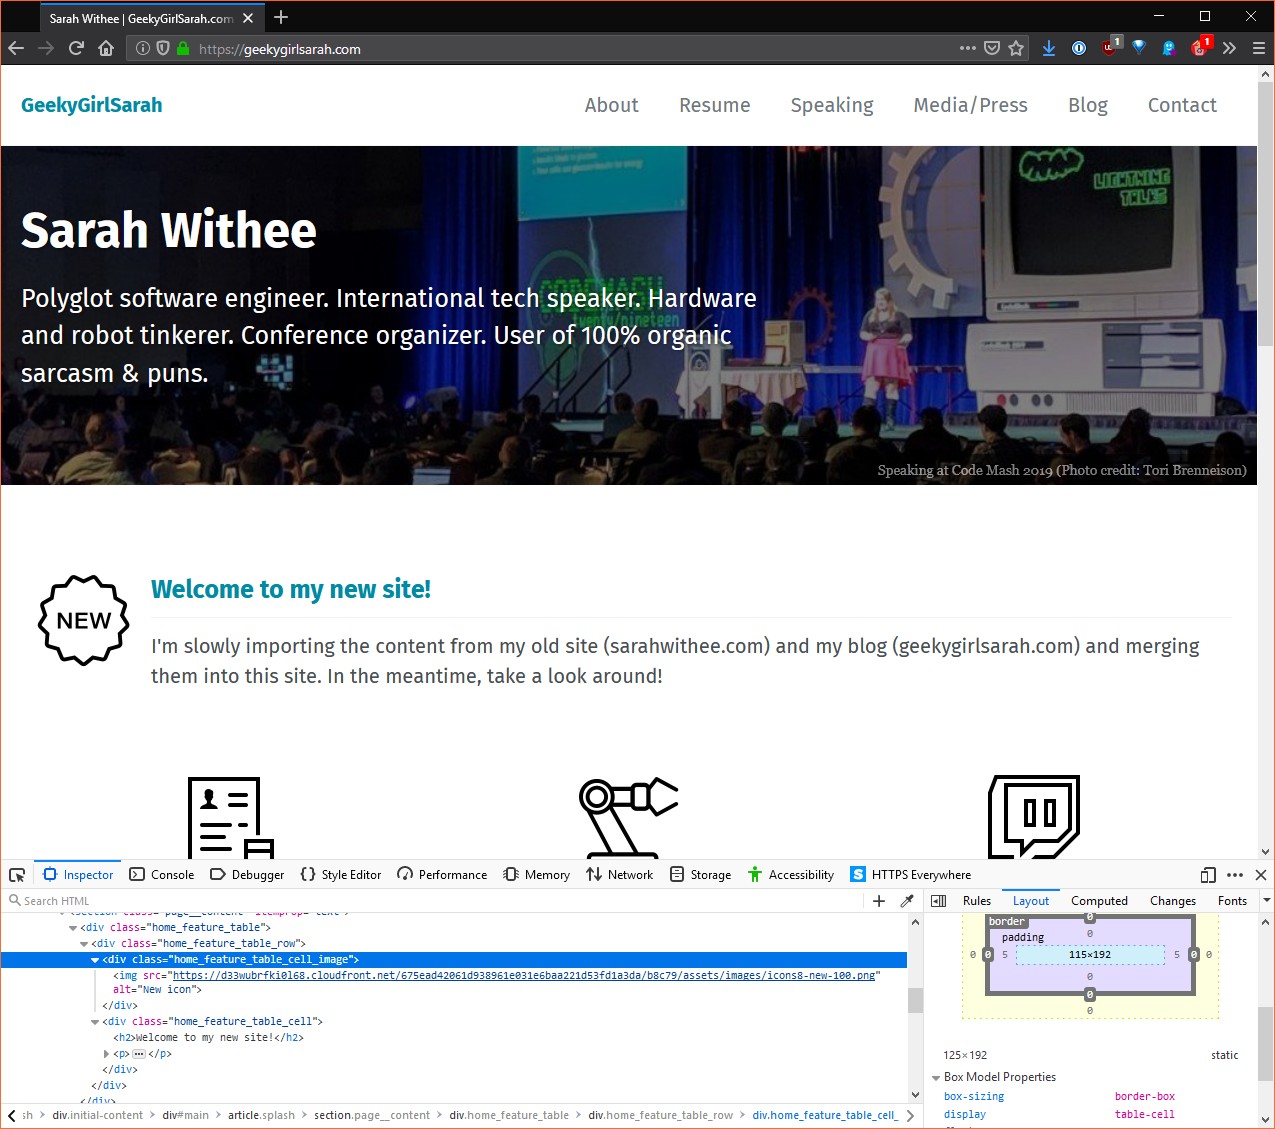The image size is (1275, 1129).
Task: Go back with the browser back arrow
Action: point(16,48)
